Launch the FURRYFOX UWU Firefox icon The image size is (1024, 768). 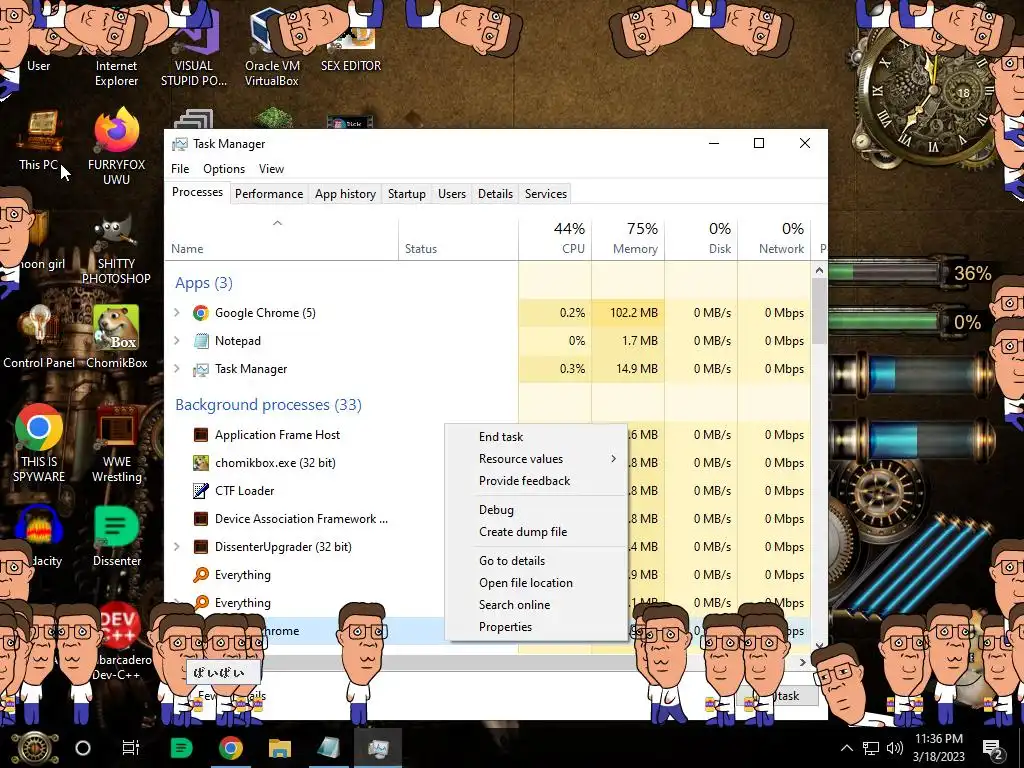click(116, 147)
